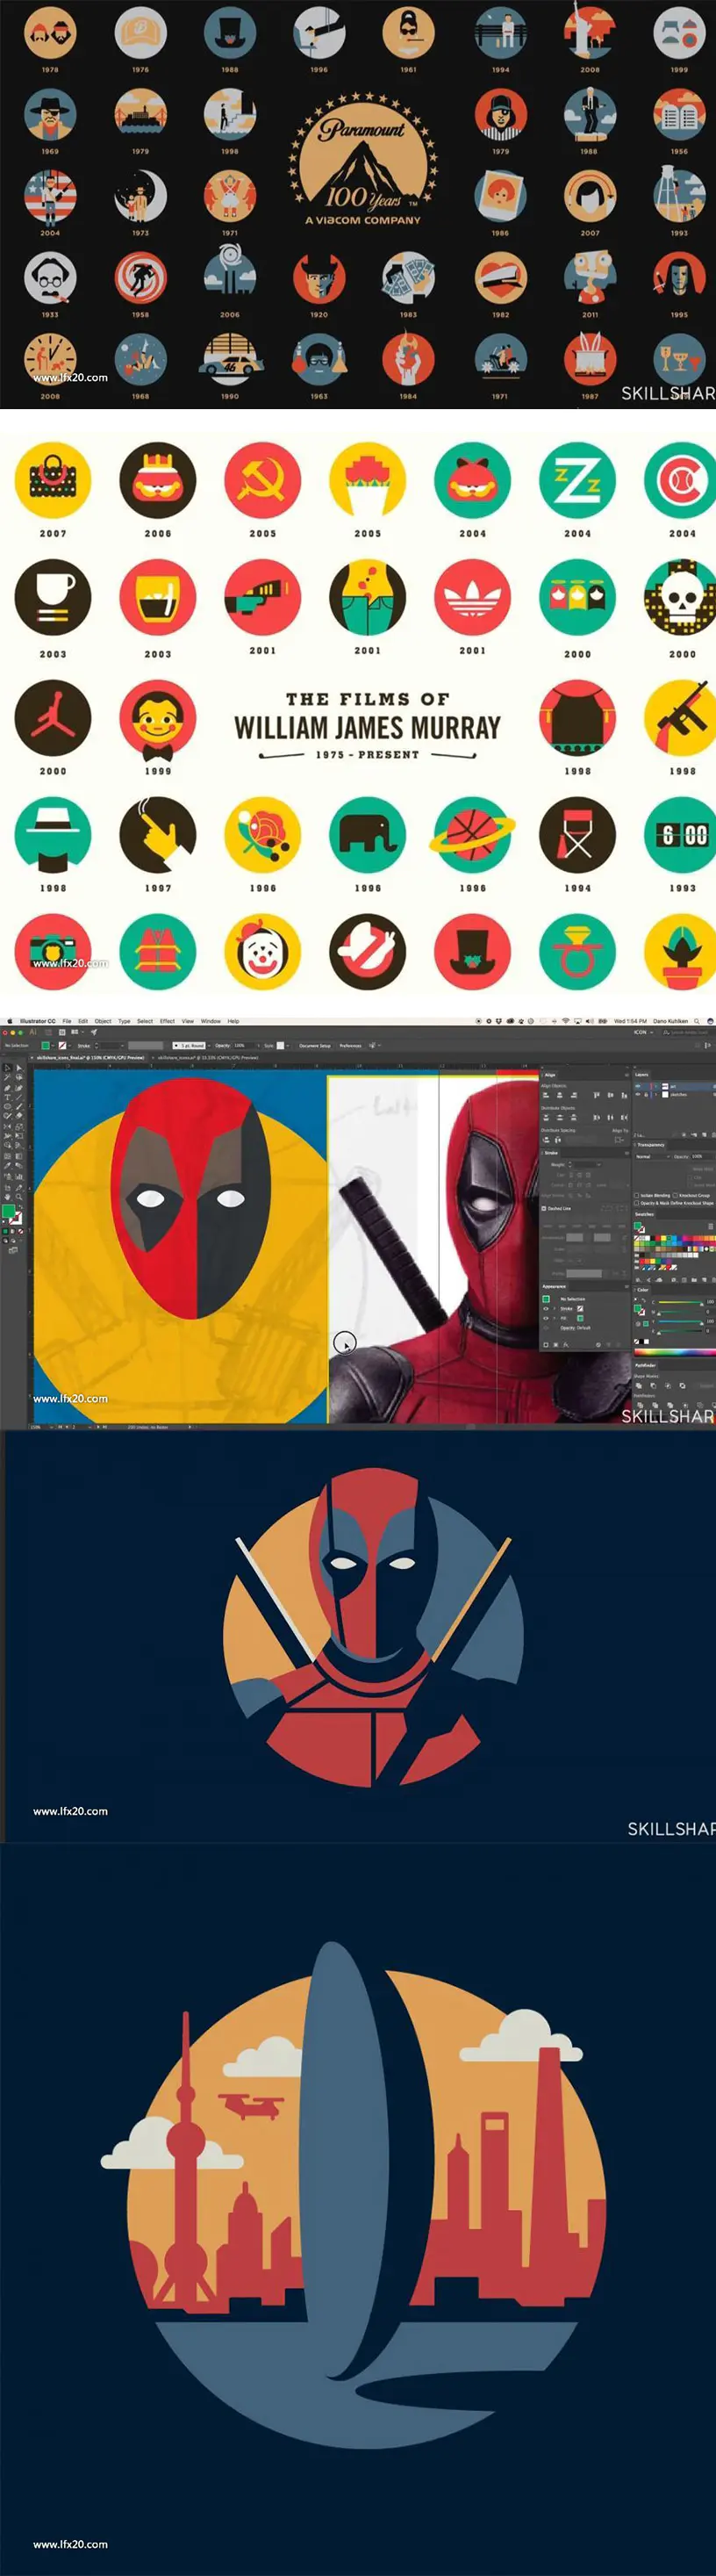
Task: Switch to the skillshare_icons.ai document tab
Action: point(209,1058)
